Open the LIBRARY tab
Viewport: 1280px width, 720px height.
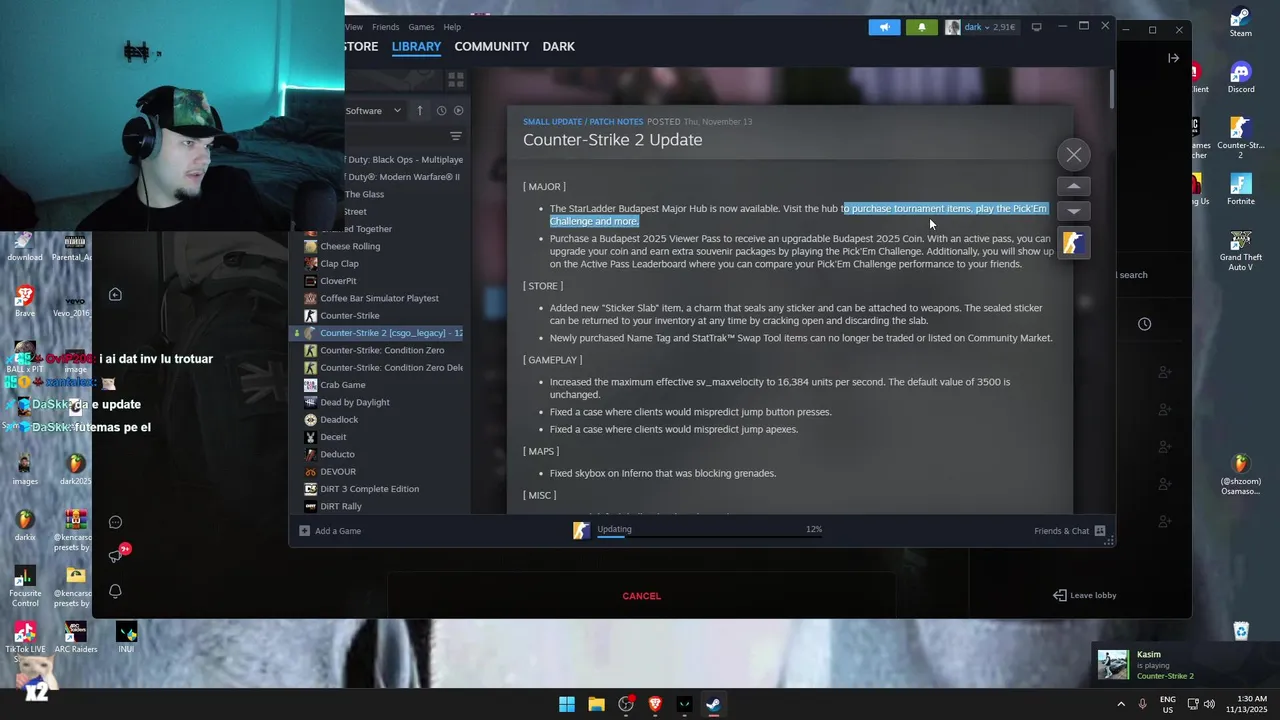tap(416, 46)
